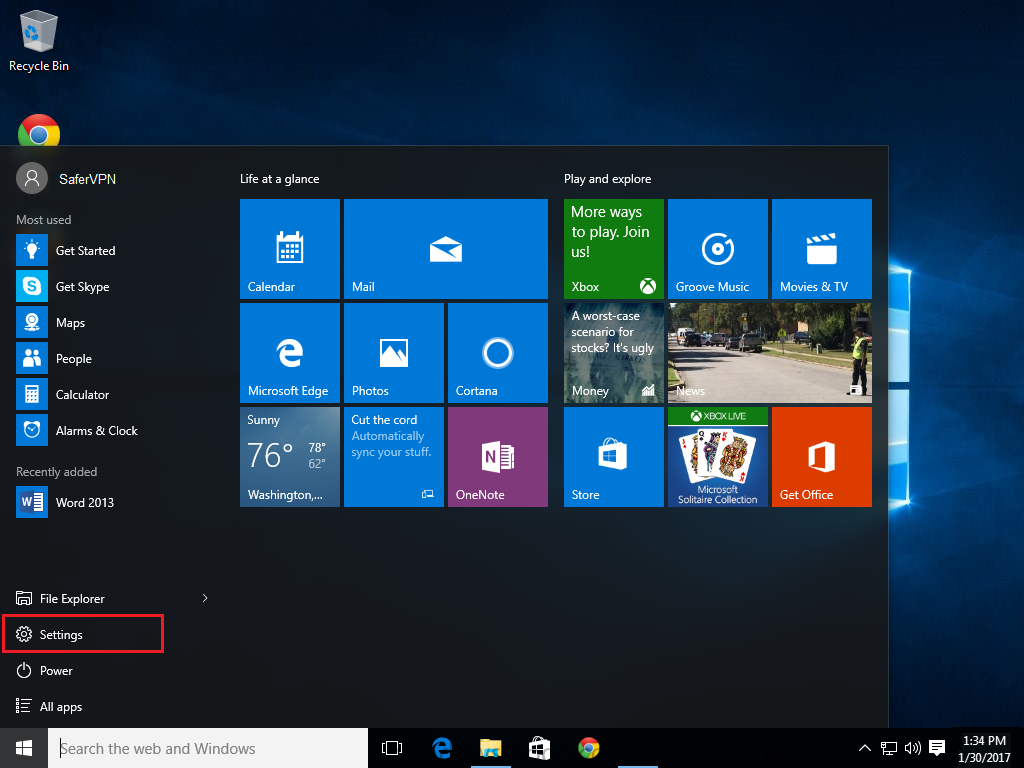Screen dimensions: 1024x768
Task: Click the Search the web and Windows box
Action: point(210,748)
